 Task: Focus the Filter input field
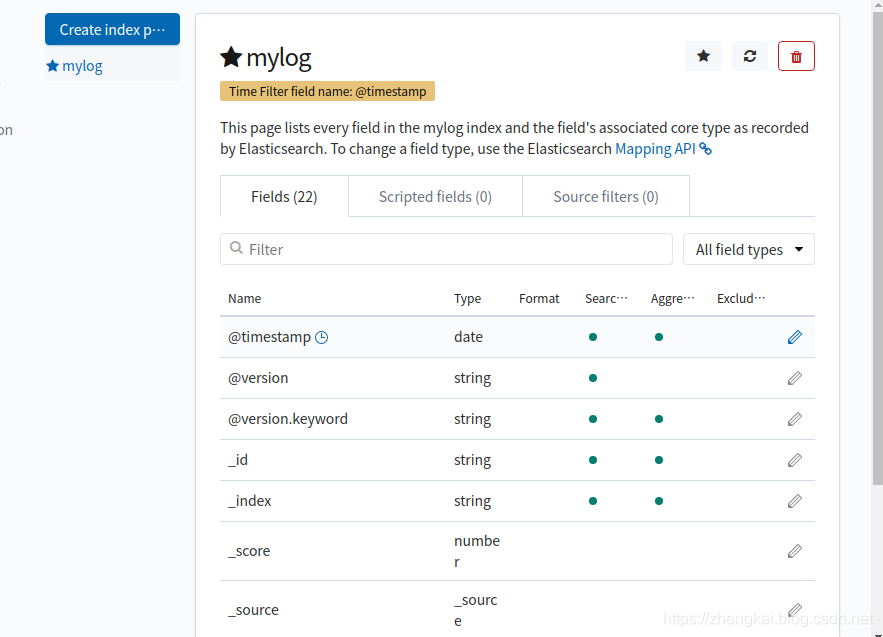point(447,249)
